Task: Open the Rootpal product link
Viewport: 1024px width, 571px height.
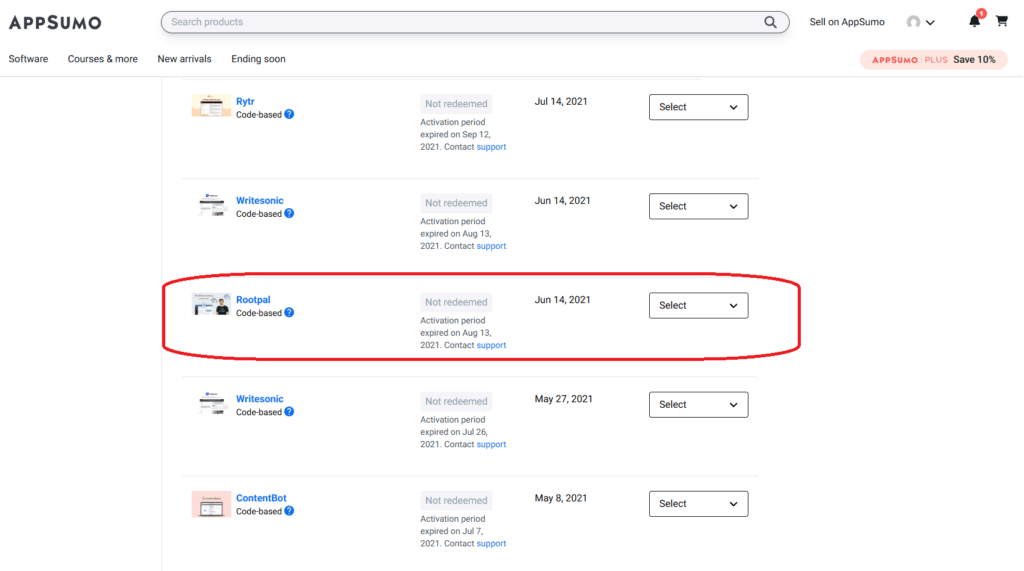Action: pos(253,300)
